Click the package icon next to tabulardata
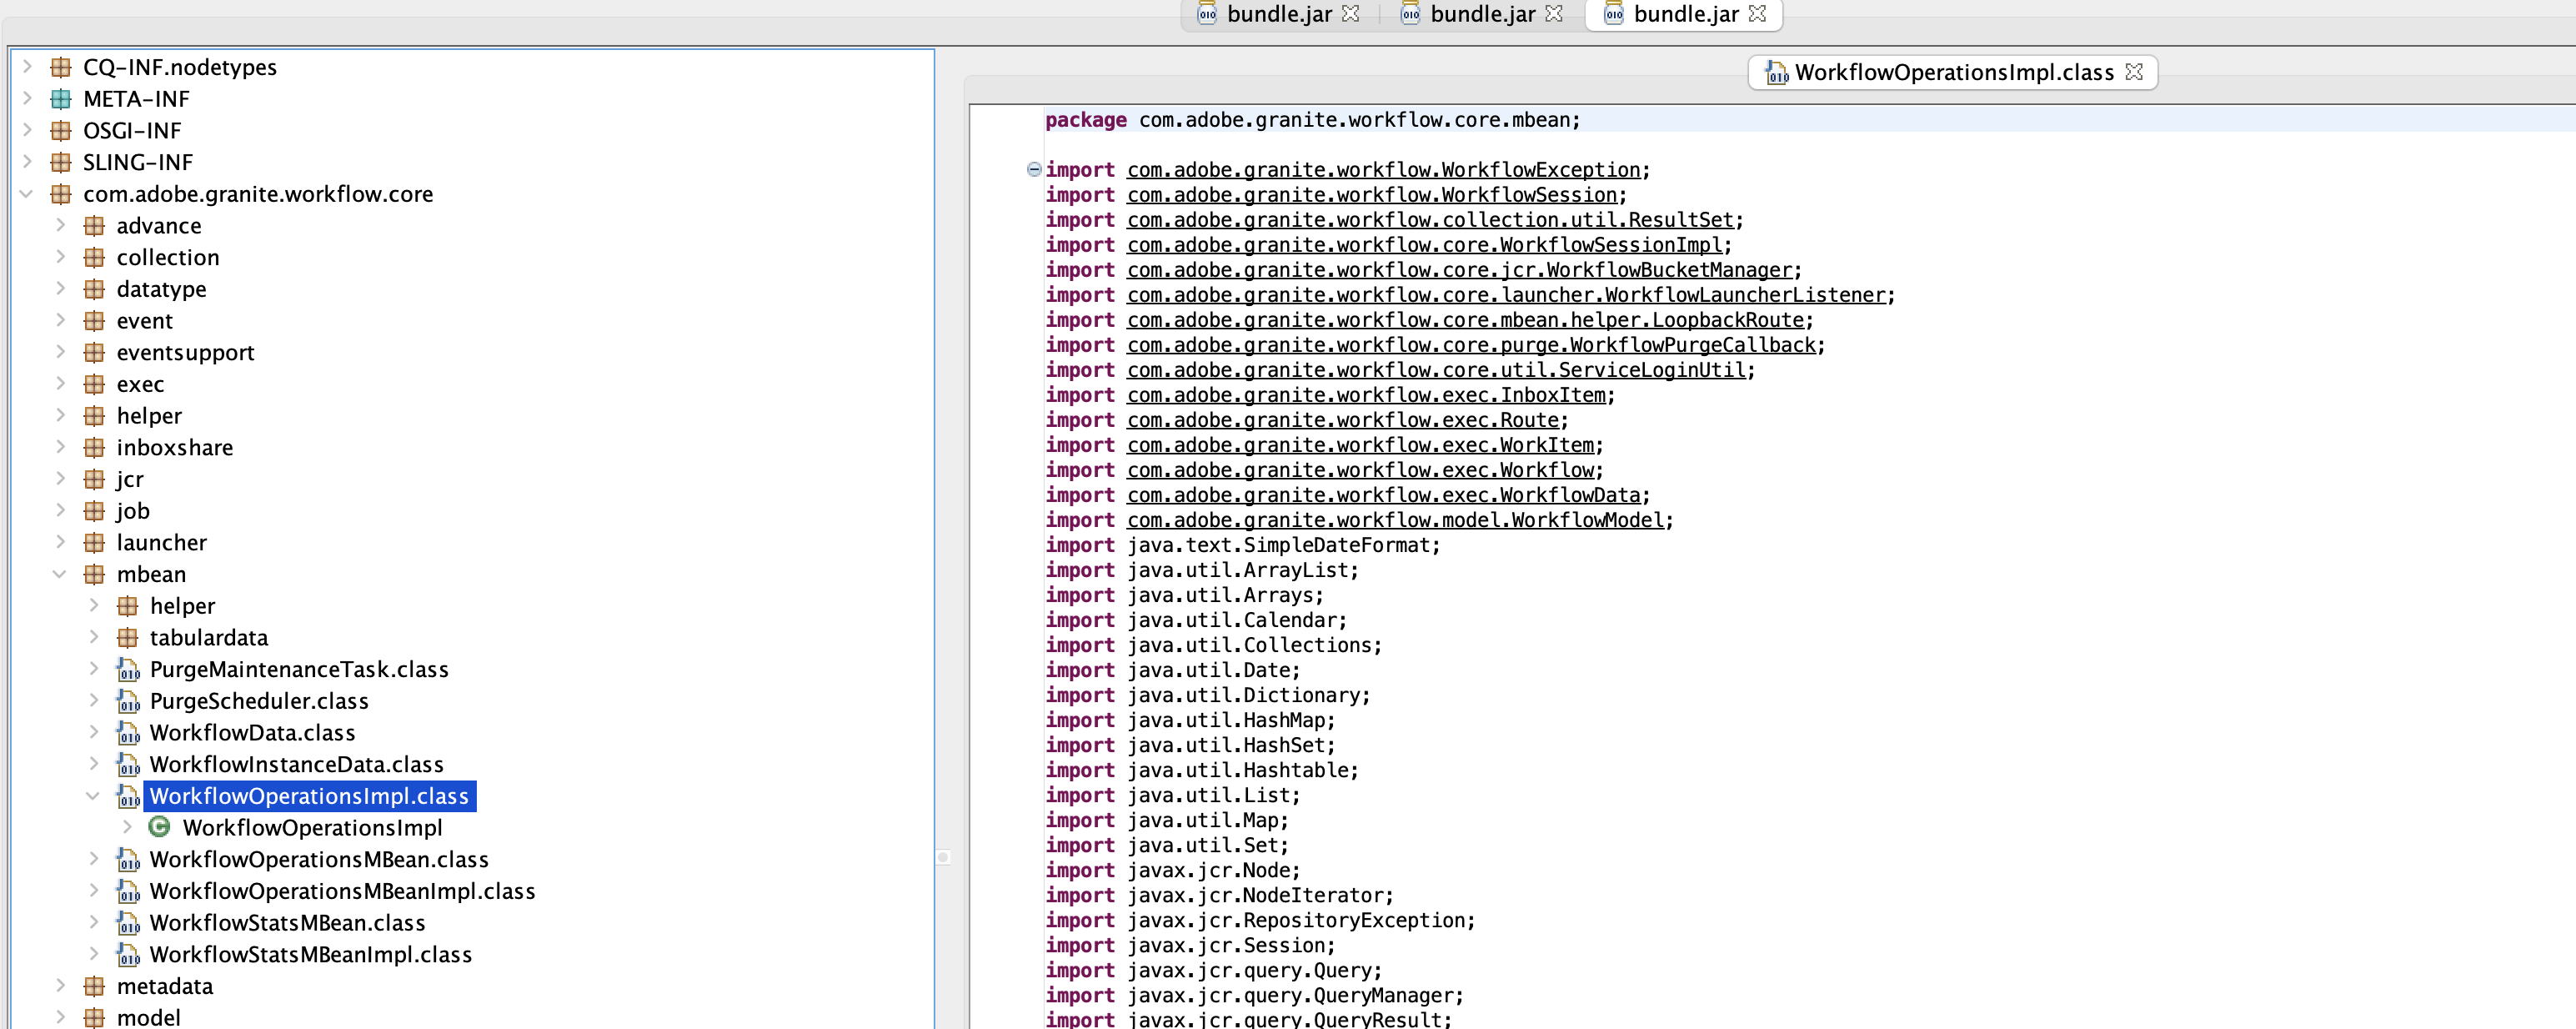The height and width of the screenshot is (1029, 2576). [x=128, y=637]
